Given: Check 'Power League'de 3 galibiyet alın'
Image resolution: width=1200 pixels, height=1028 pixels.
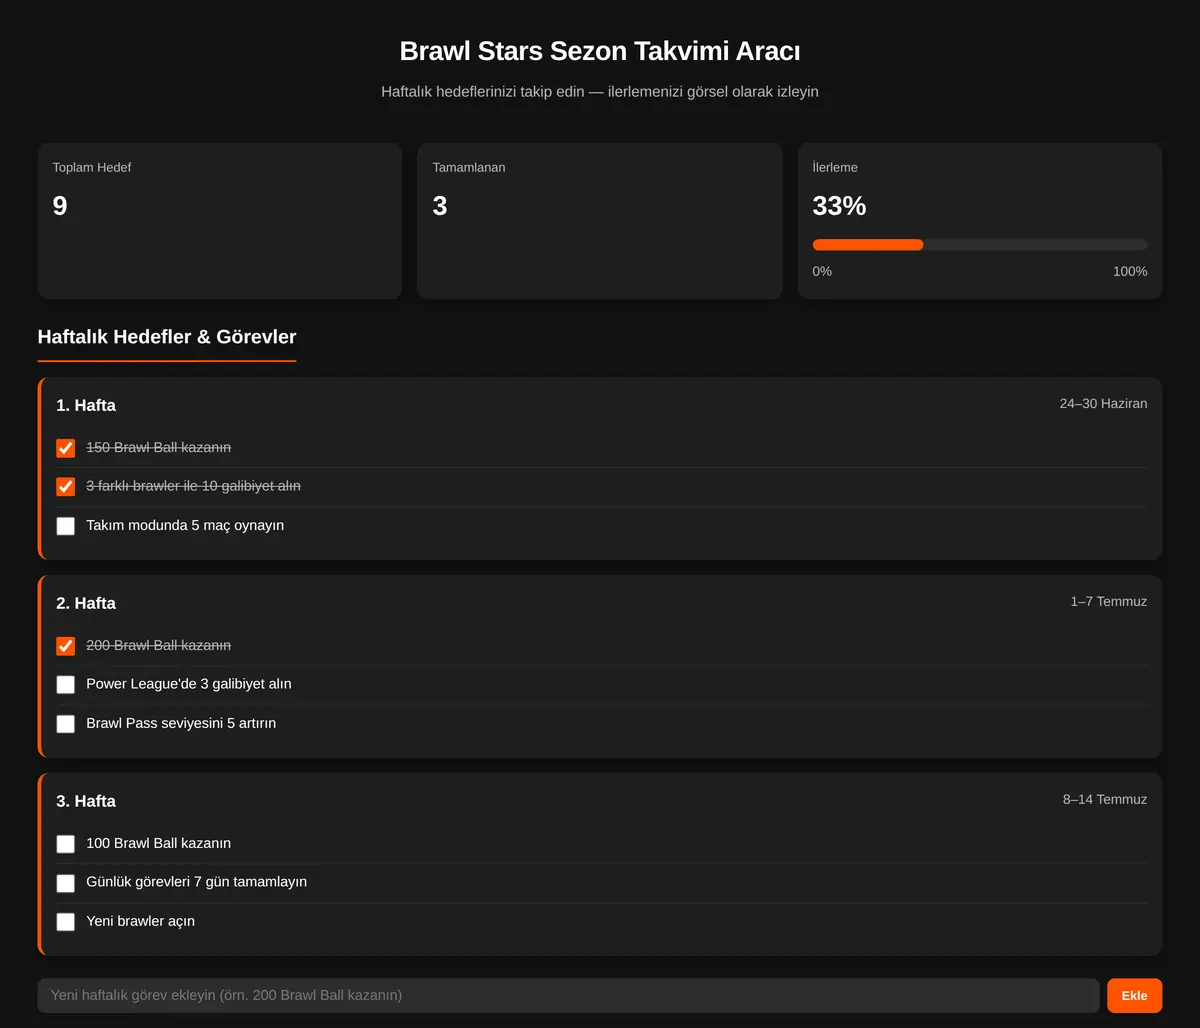Looking at the screenshot, I should point(66,685).
